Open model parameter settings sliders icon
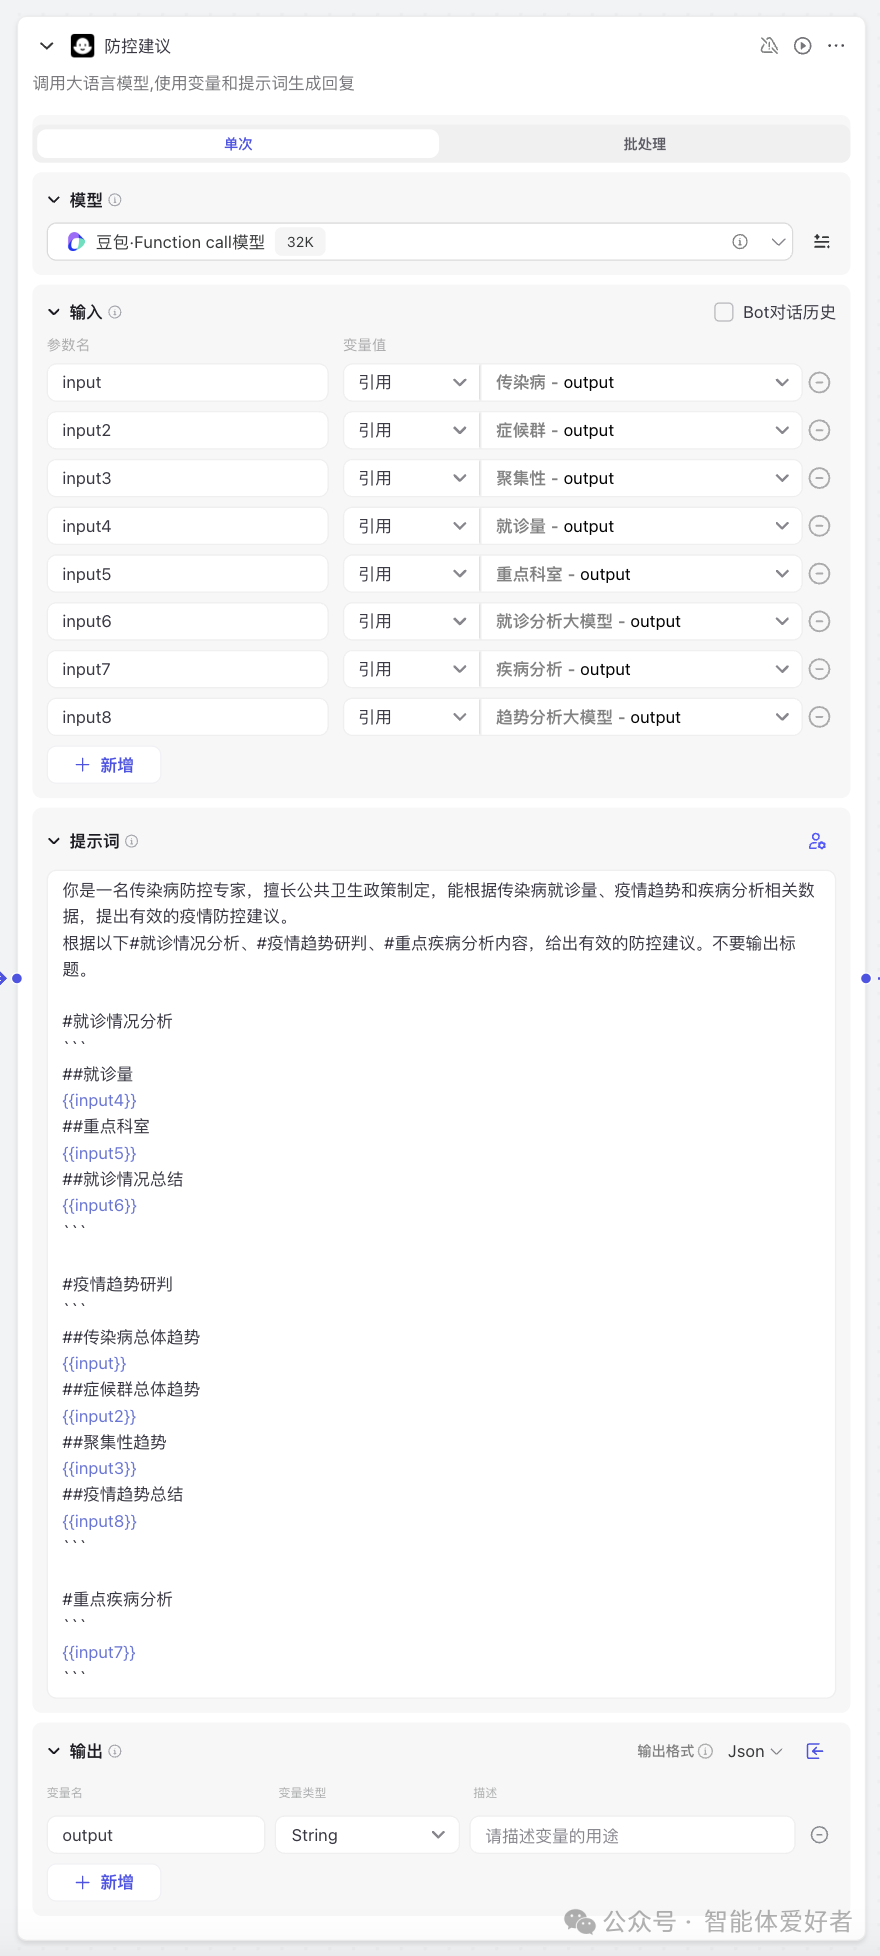 point(822,242)
